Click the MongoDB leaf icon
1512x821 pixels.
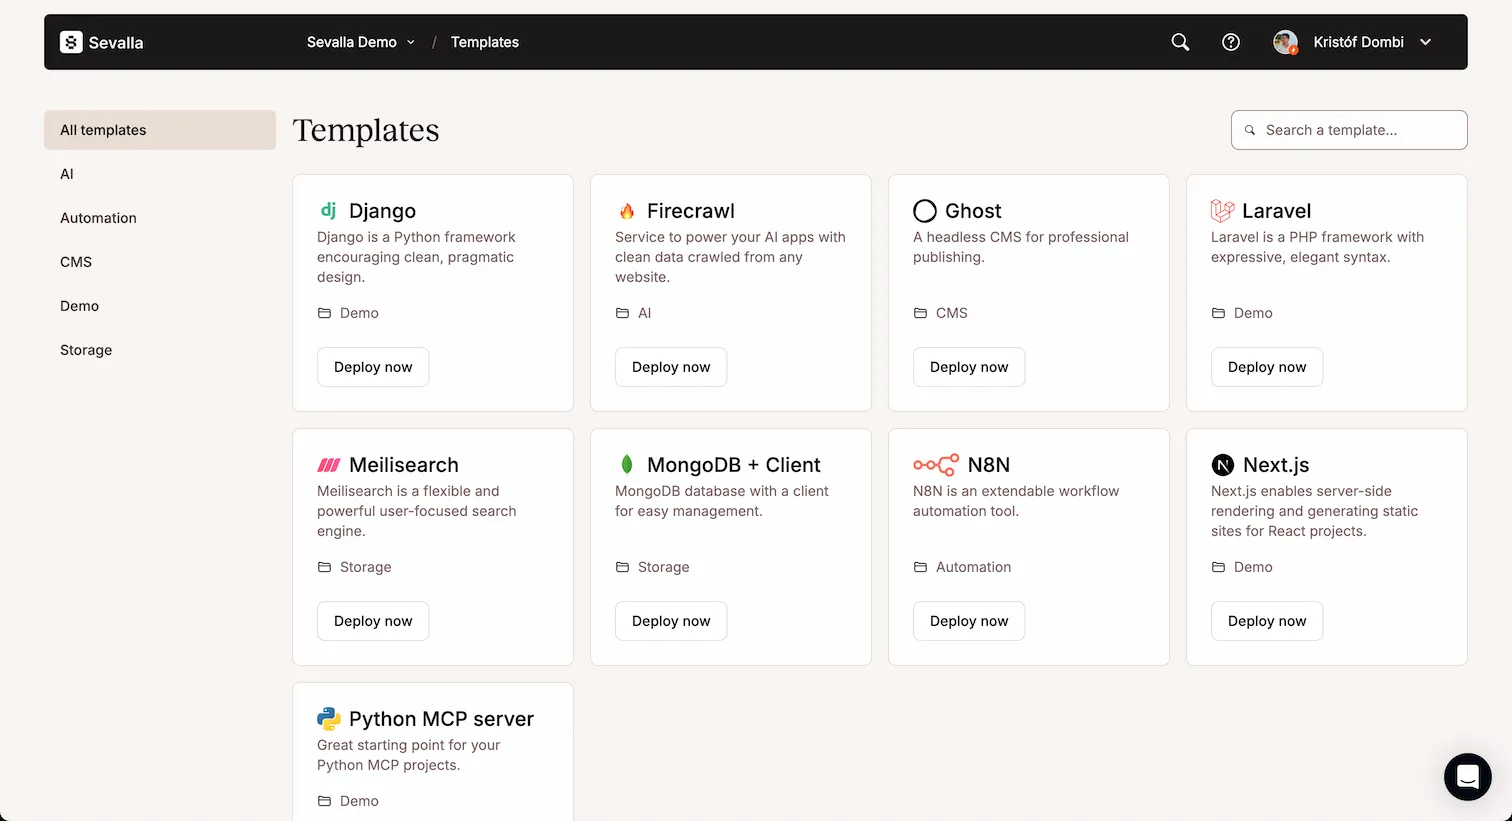[x=627, y=464]
